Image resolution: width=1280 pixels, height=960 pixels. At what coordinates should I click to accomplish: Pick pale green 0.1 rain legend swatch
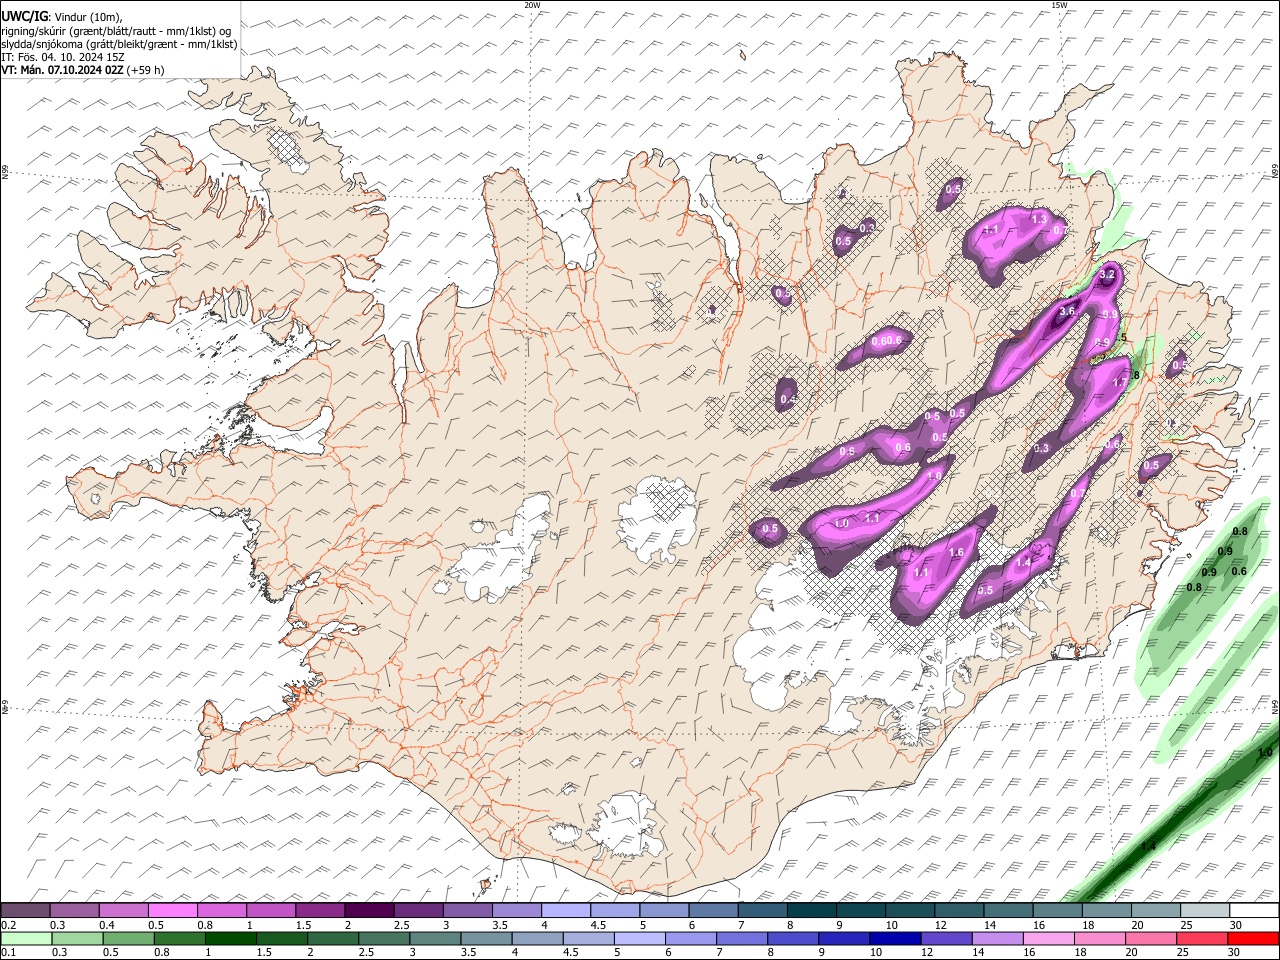click(x=26, y=938)
